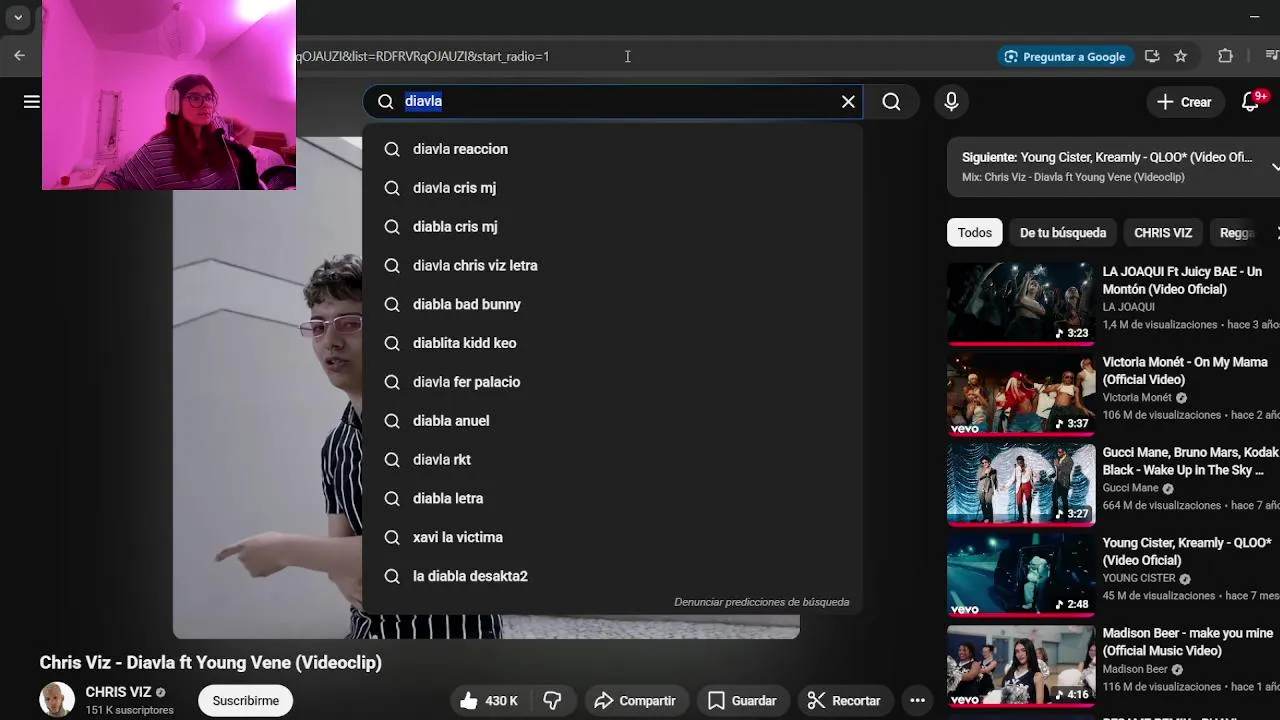Like the video with thumbs up
Image resolution: width=1280 pixels, height=720 pixels.
(489, 701)
